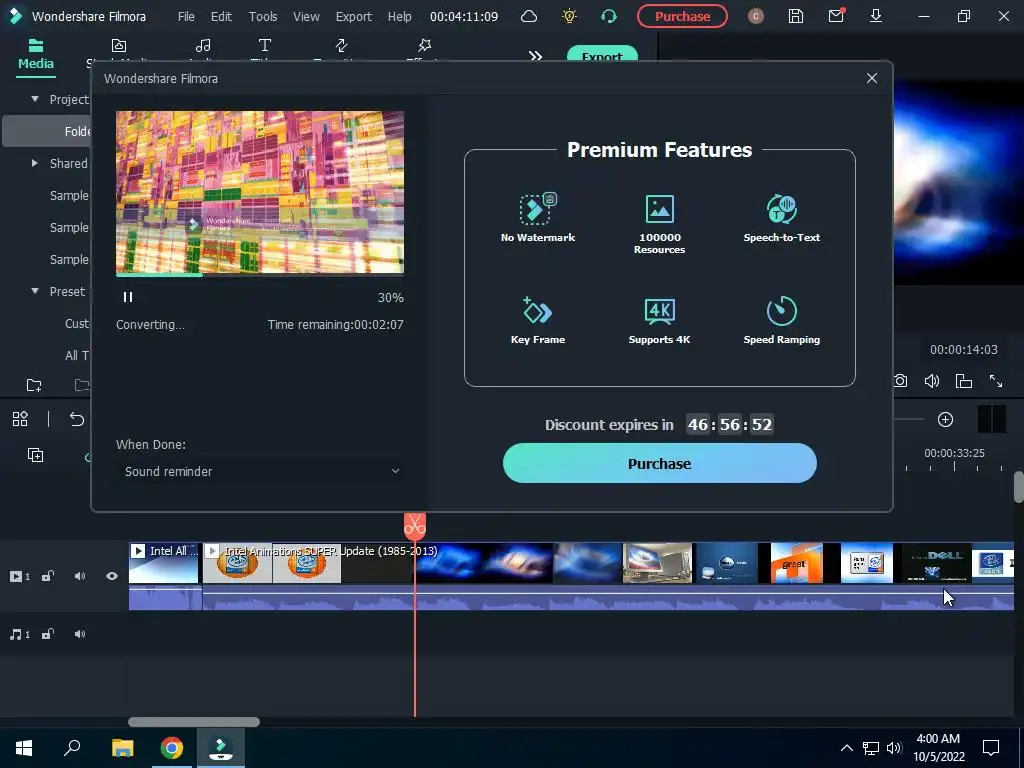Collapse the Project tree node

coord(35,99)
